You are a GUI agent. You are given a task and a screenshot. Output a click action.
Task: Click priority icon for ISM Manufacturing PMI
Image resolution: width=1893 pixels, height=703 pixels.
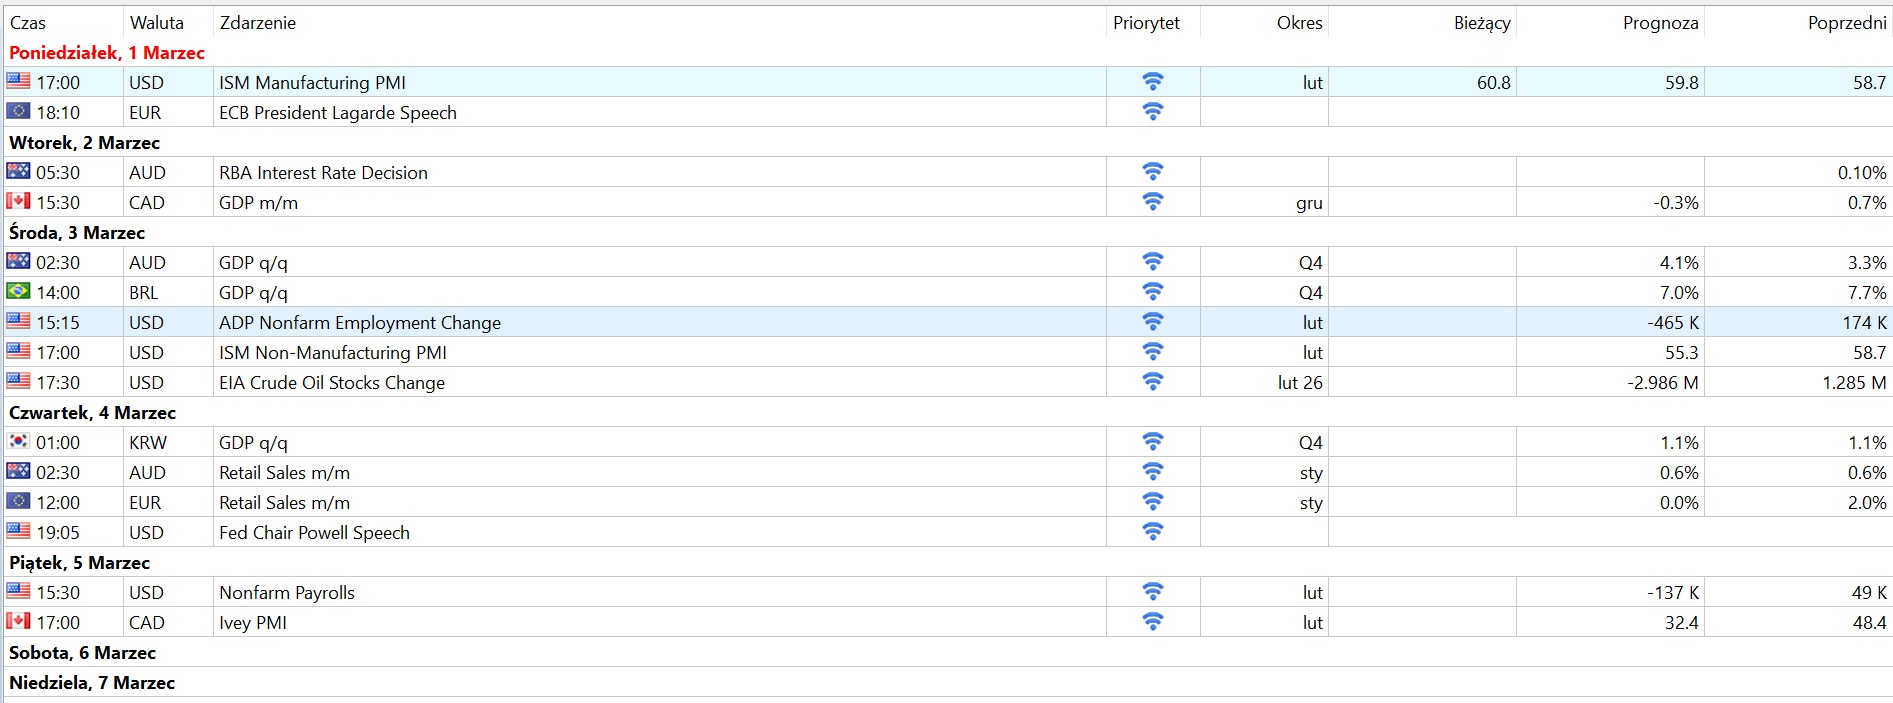(1152, 82)
